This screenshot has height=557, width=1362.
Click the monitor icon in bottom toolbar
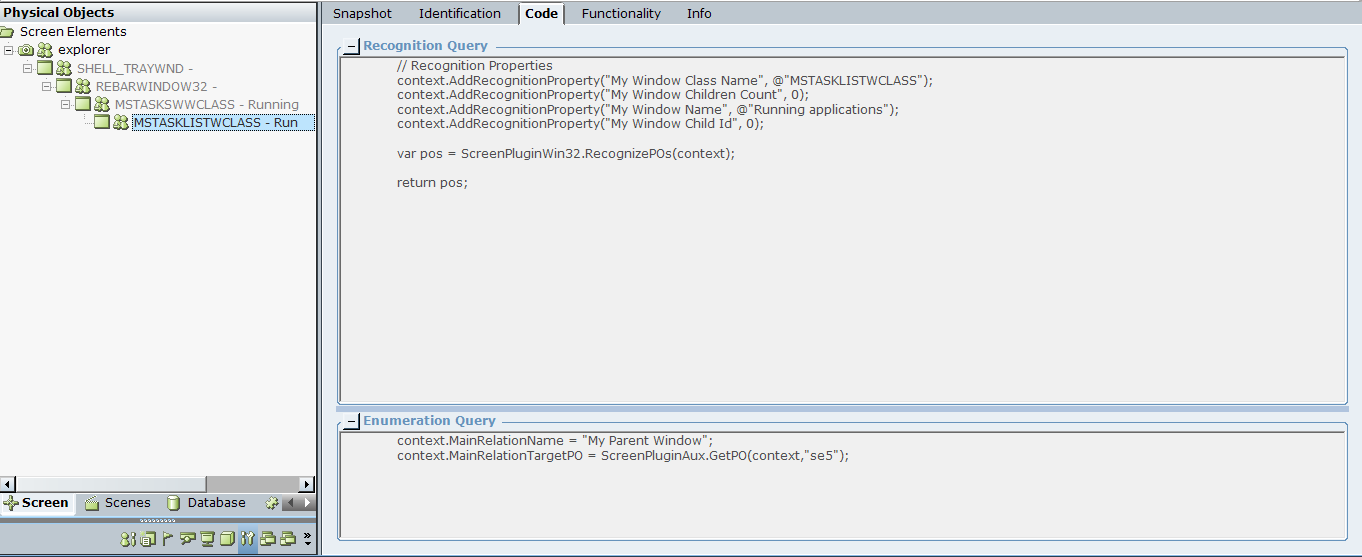coord(207,539)
